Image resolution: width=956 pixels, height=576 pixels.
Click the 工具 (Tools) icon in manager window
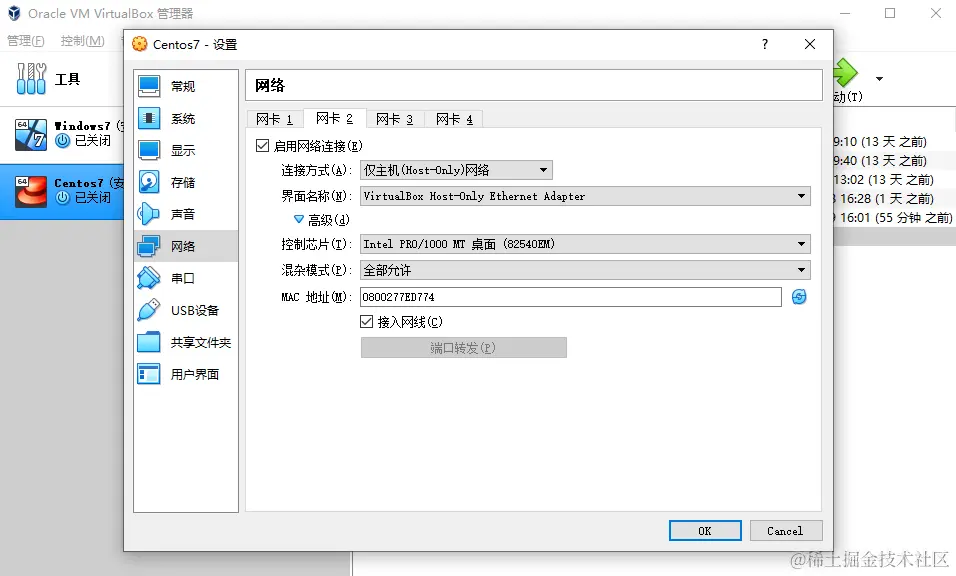click(x=31, y=79)
